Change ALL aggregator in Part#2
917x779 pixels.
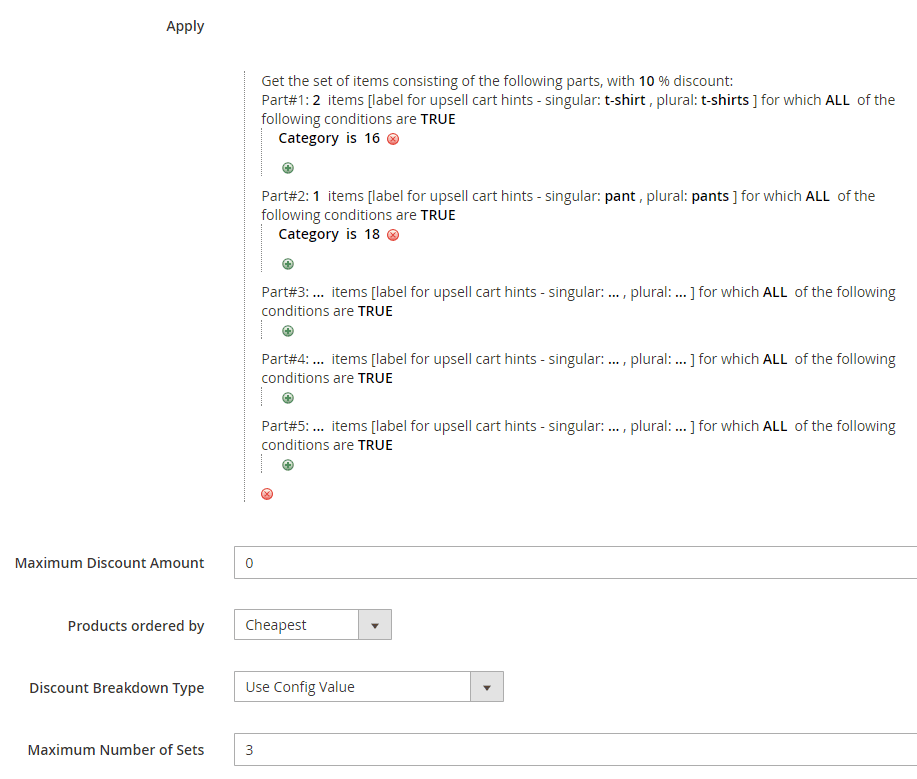[817, 196]
